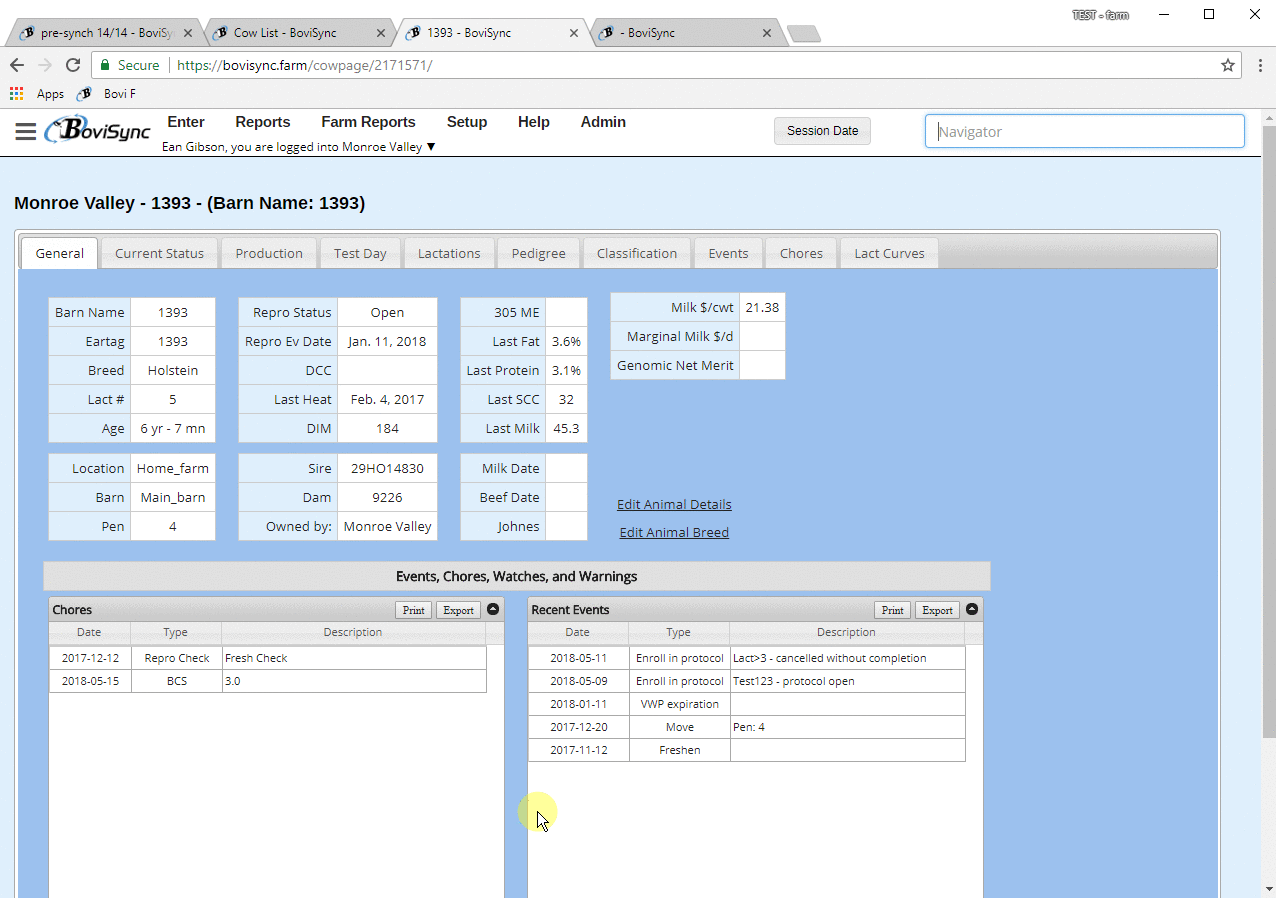Viewport: 1276px width, 898px height.
Task: Close the pre-synch 14/14 tab
Action: tap(188, 33)
